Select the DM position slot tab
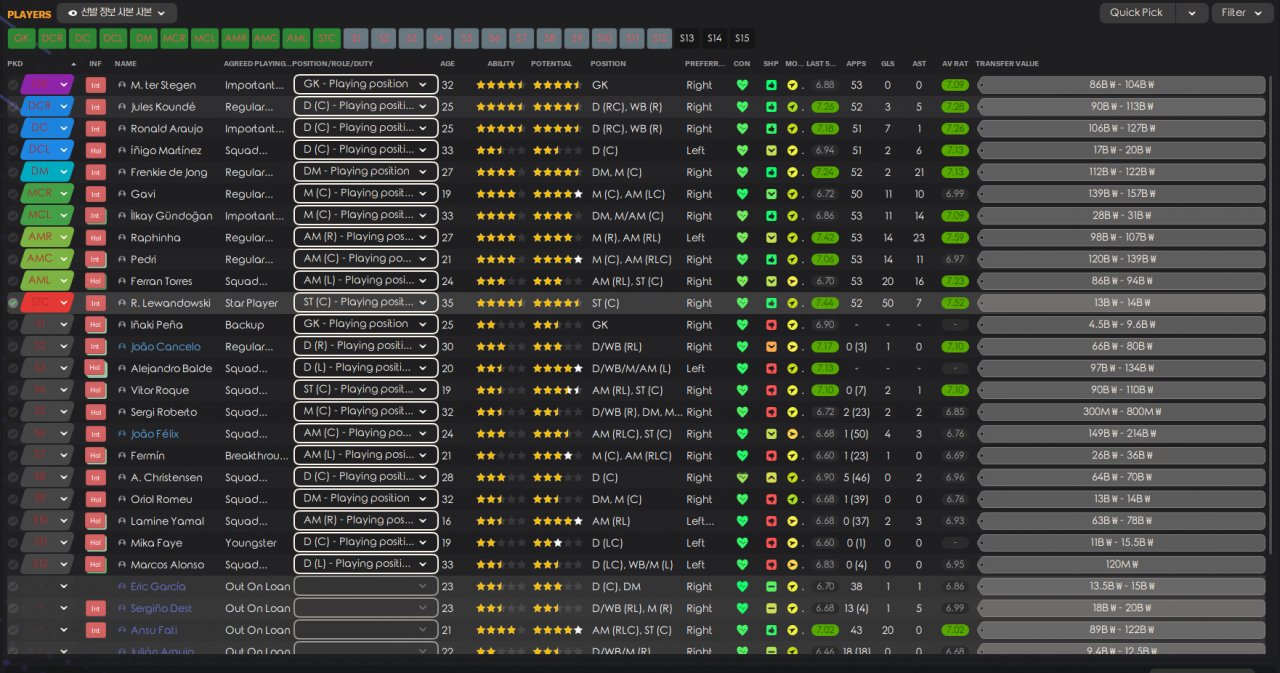 tap(143, 39)
